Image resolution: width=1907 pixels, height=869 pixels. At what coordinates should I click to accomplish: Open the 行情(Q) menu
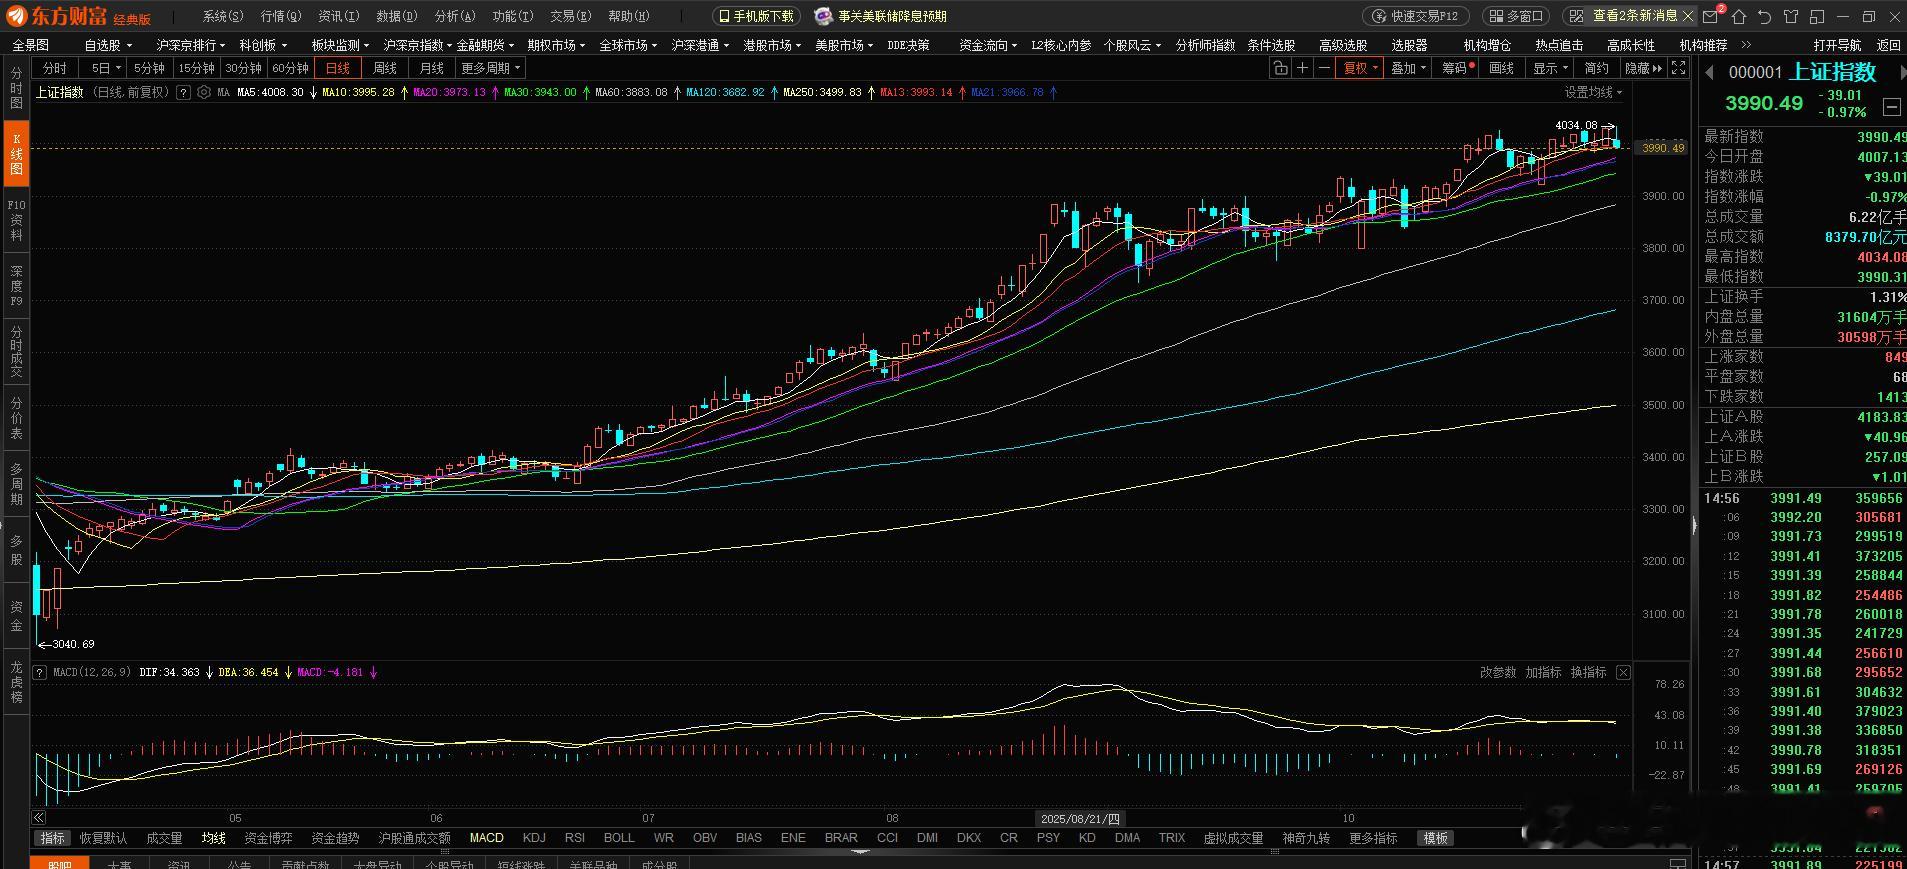pos(281,16)
